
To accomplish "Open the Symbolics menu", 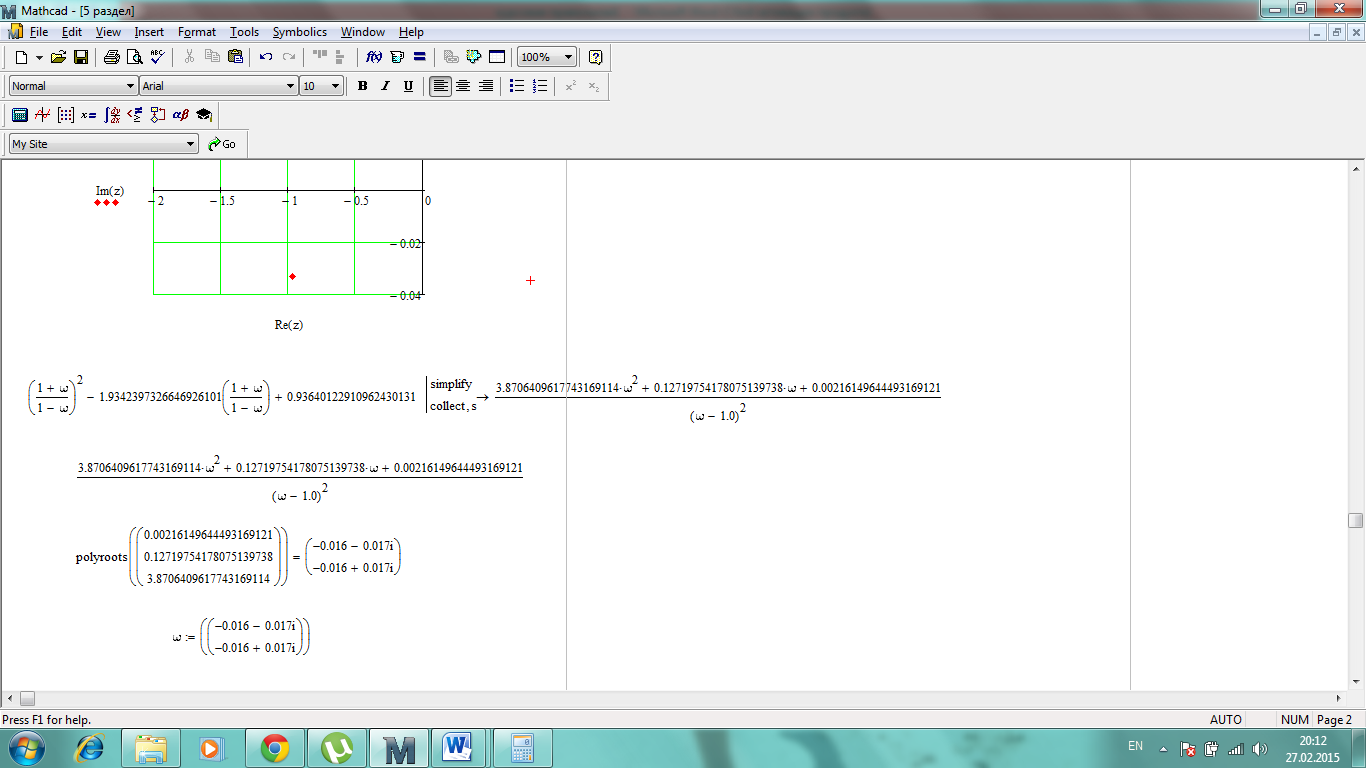I will 299,32.
